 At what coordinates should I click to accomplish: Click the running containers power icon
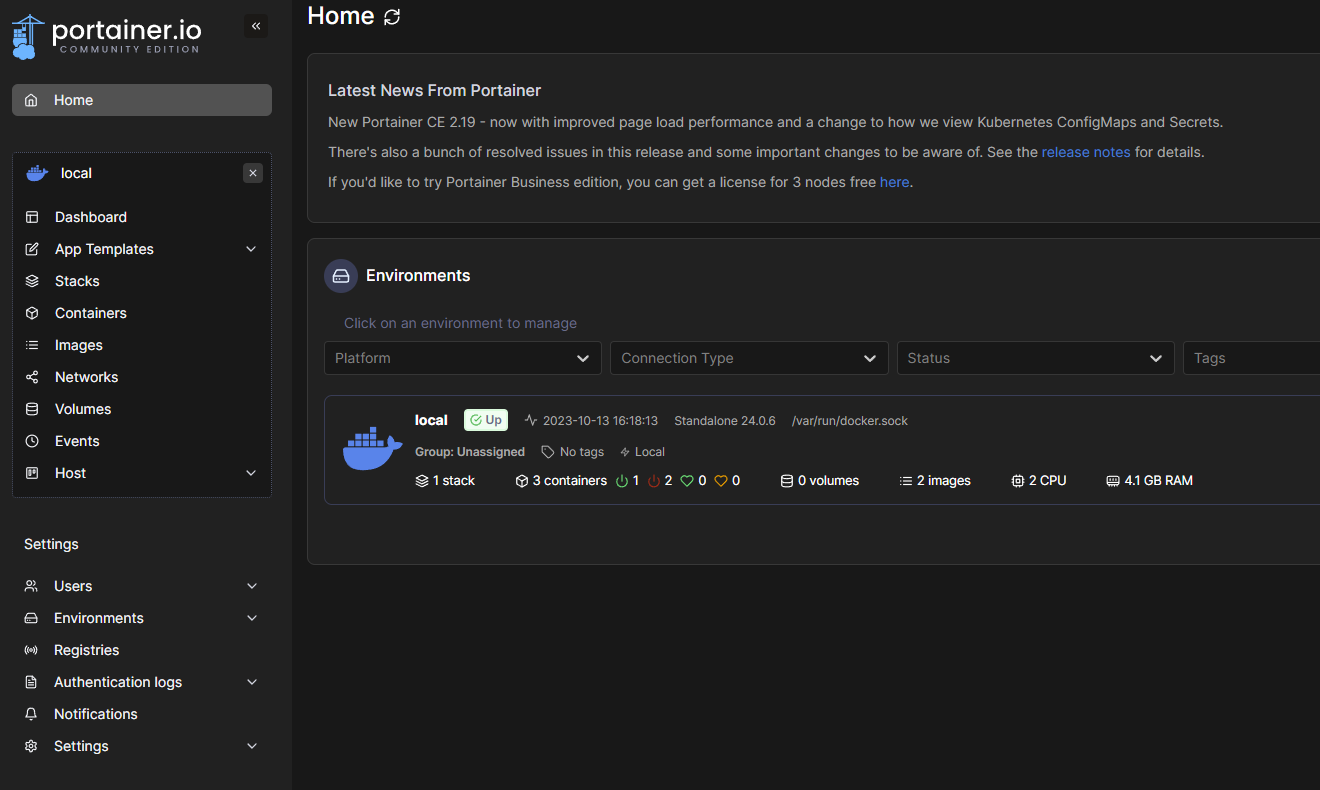[622, 481]
